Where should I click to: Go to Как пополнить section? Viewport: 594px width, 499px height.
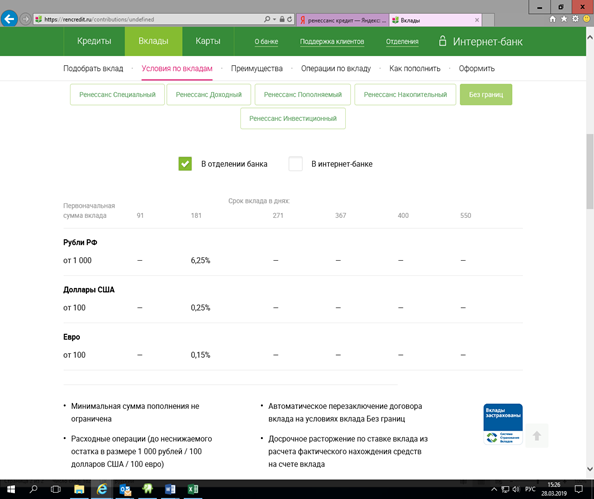(x=415, y=69)
